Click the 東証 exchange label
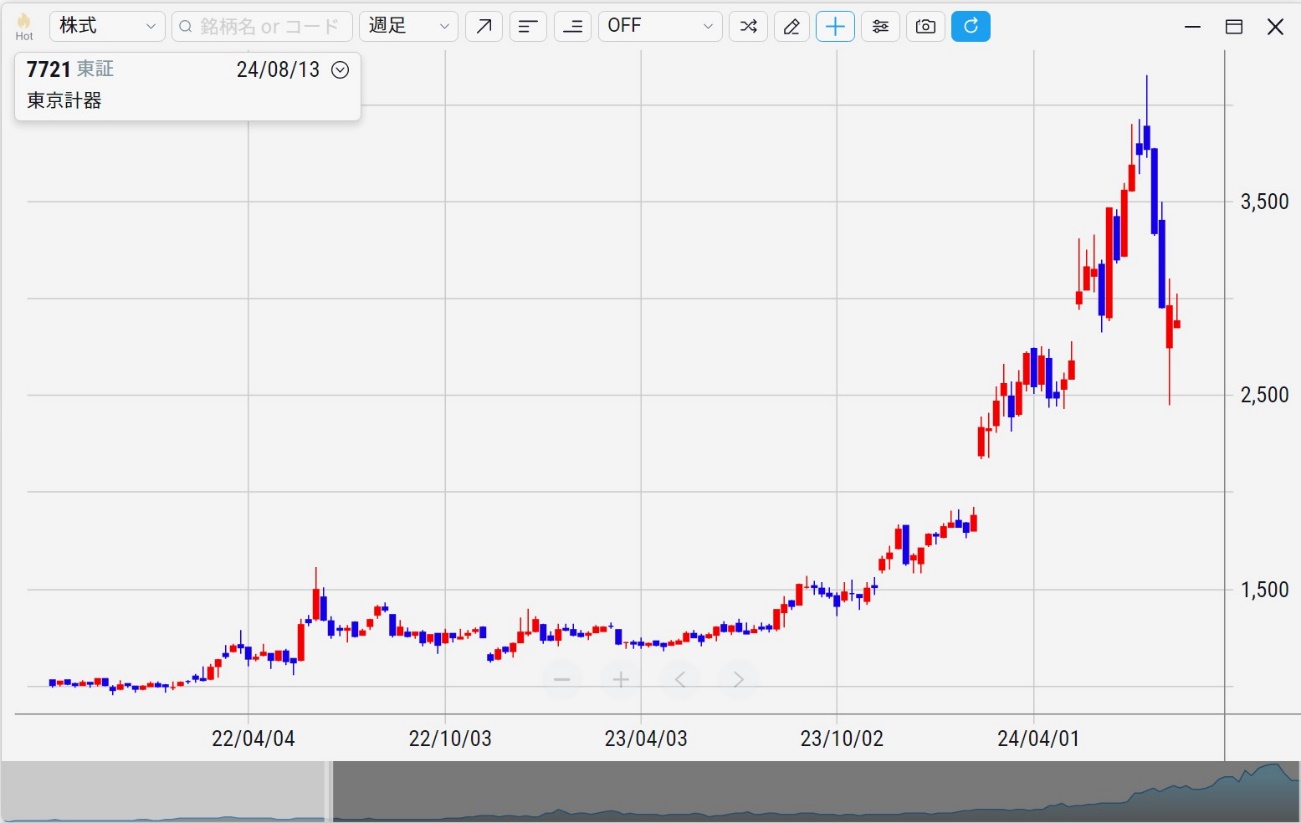Viewport: 1301px width, 823px height. point(95,70)
